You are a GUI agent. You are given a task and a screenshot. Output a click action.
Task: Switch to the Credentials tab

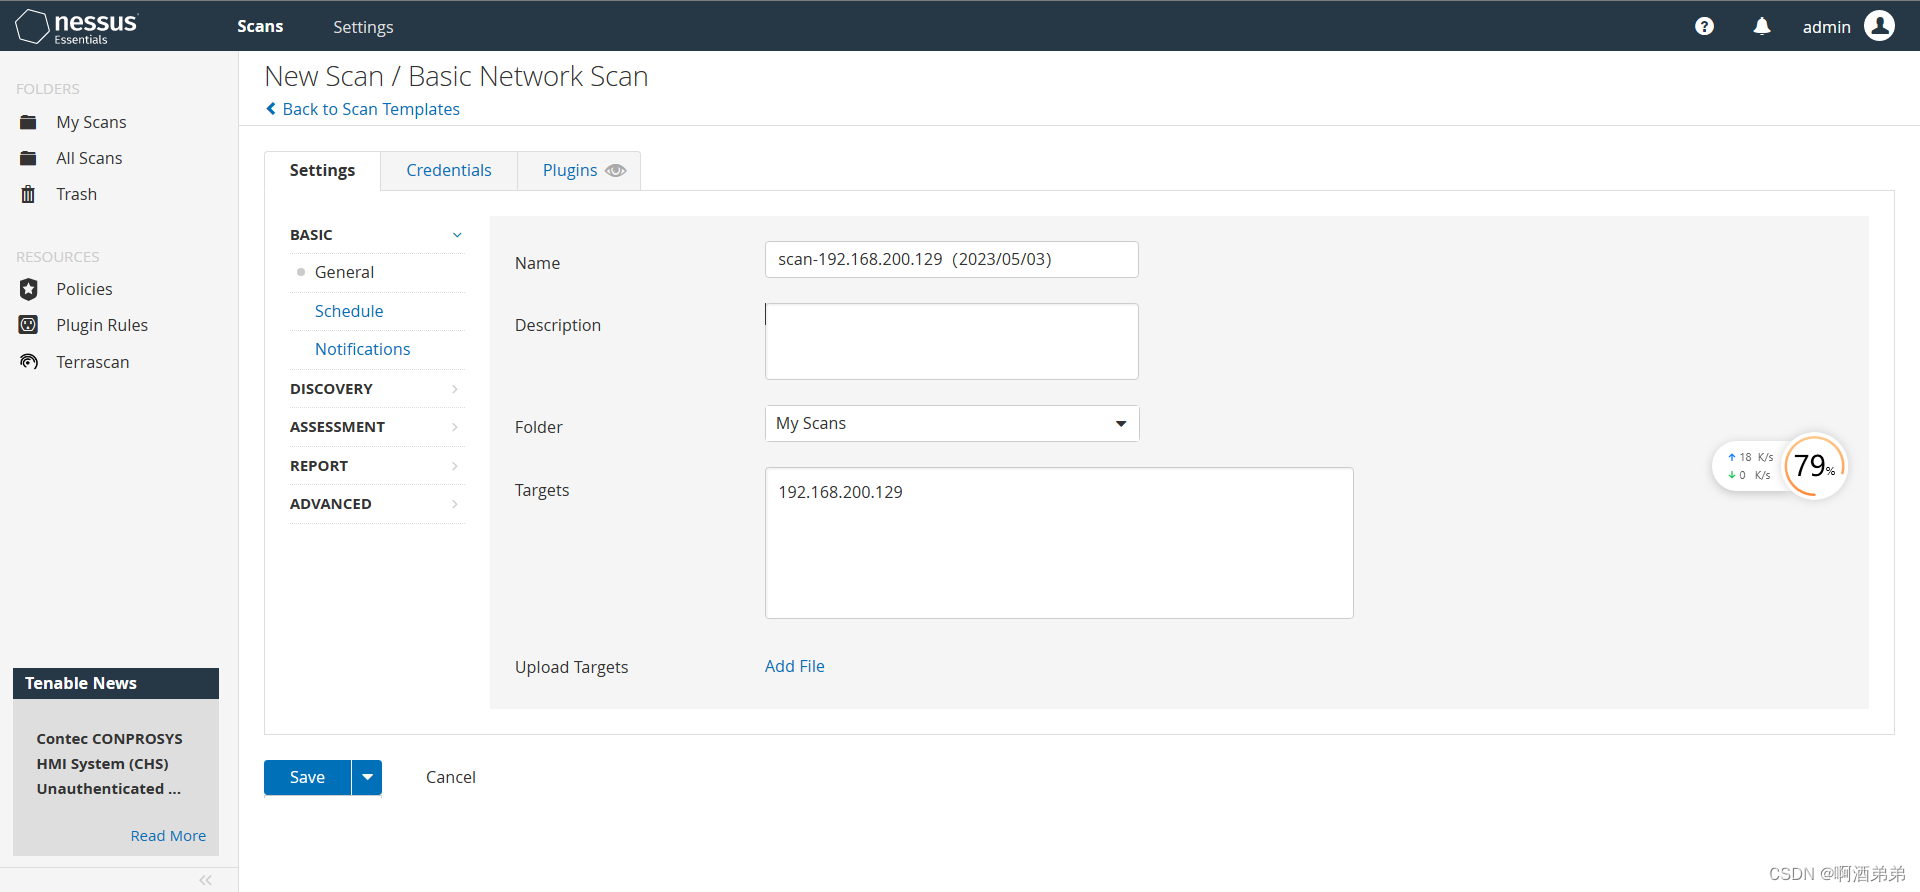coord(449,170)
